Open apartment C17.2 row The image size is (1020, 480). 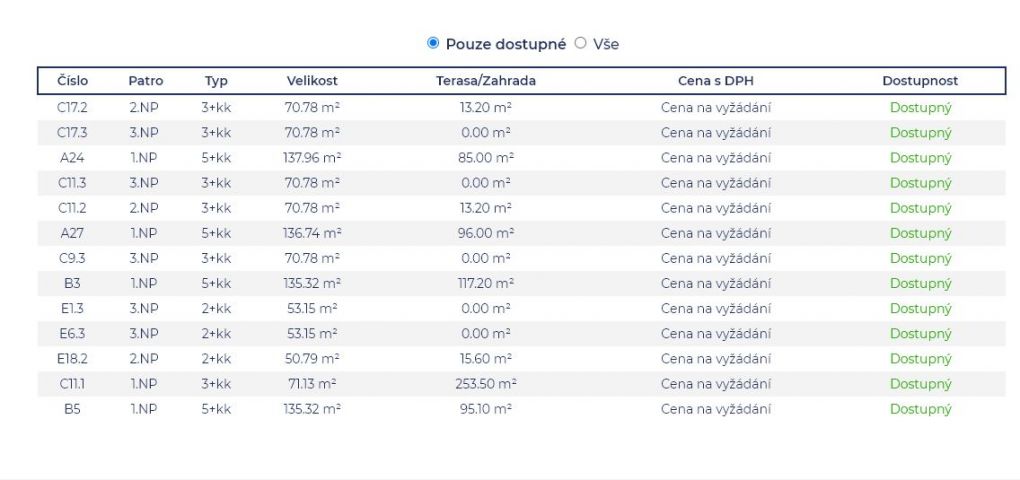(72, 107)
